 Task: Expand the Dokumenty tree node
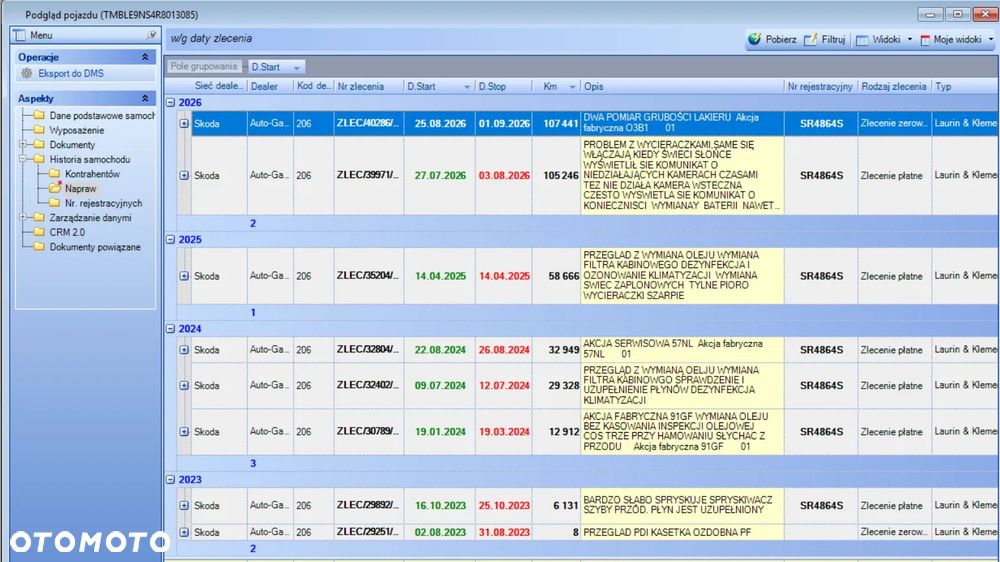23,145
